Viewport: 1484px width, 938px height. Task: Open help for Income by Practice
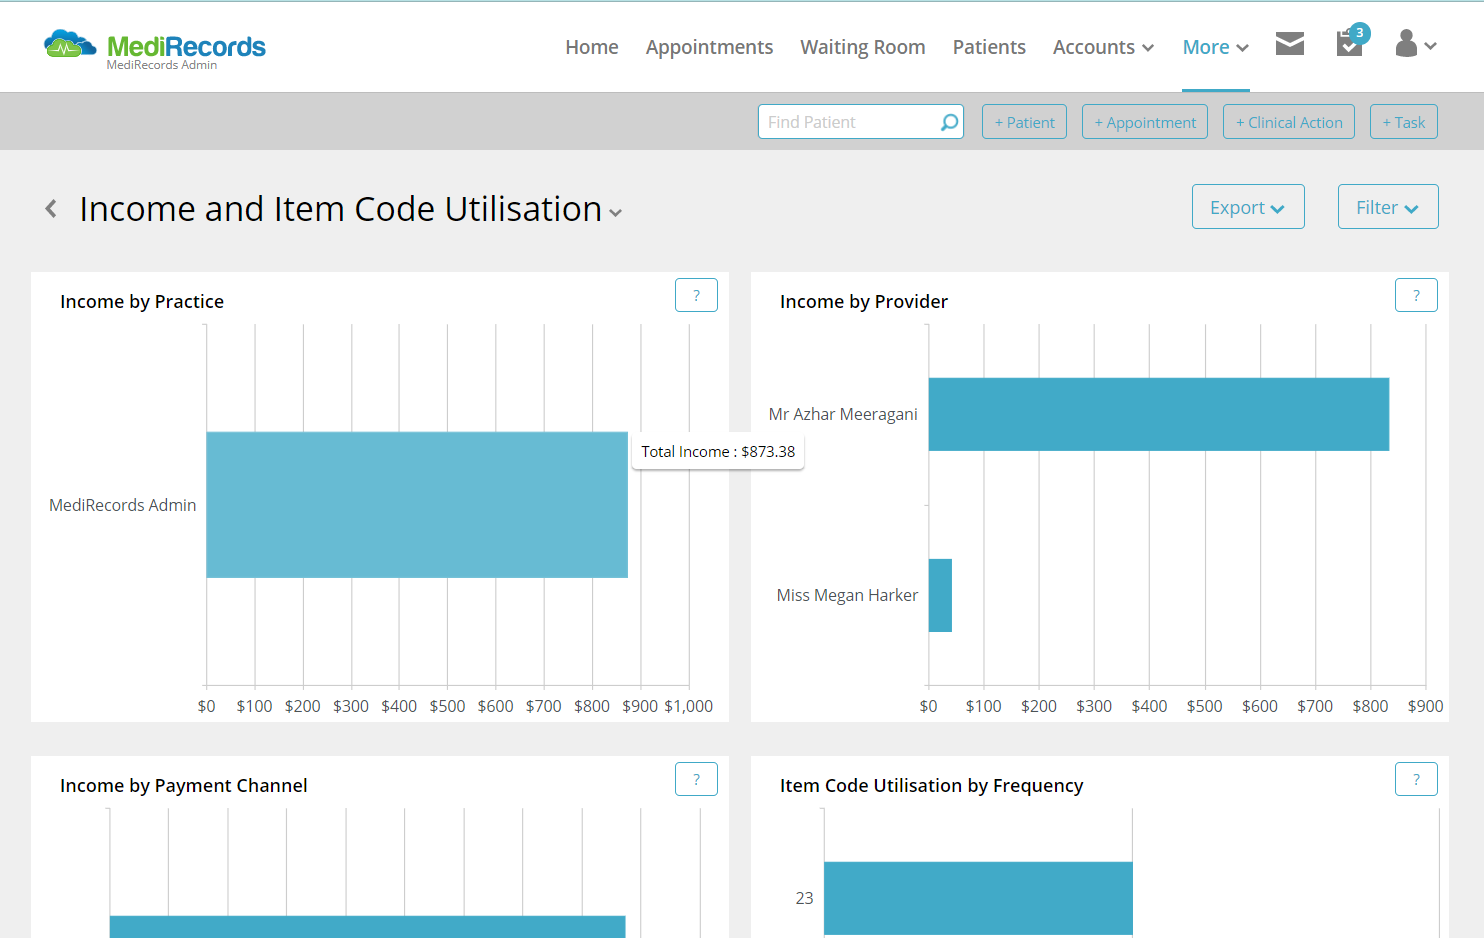tap(696, 295)
